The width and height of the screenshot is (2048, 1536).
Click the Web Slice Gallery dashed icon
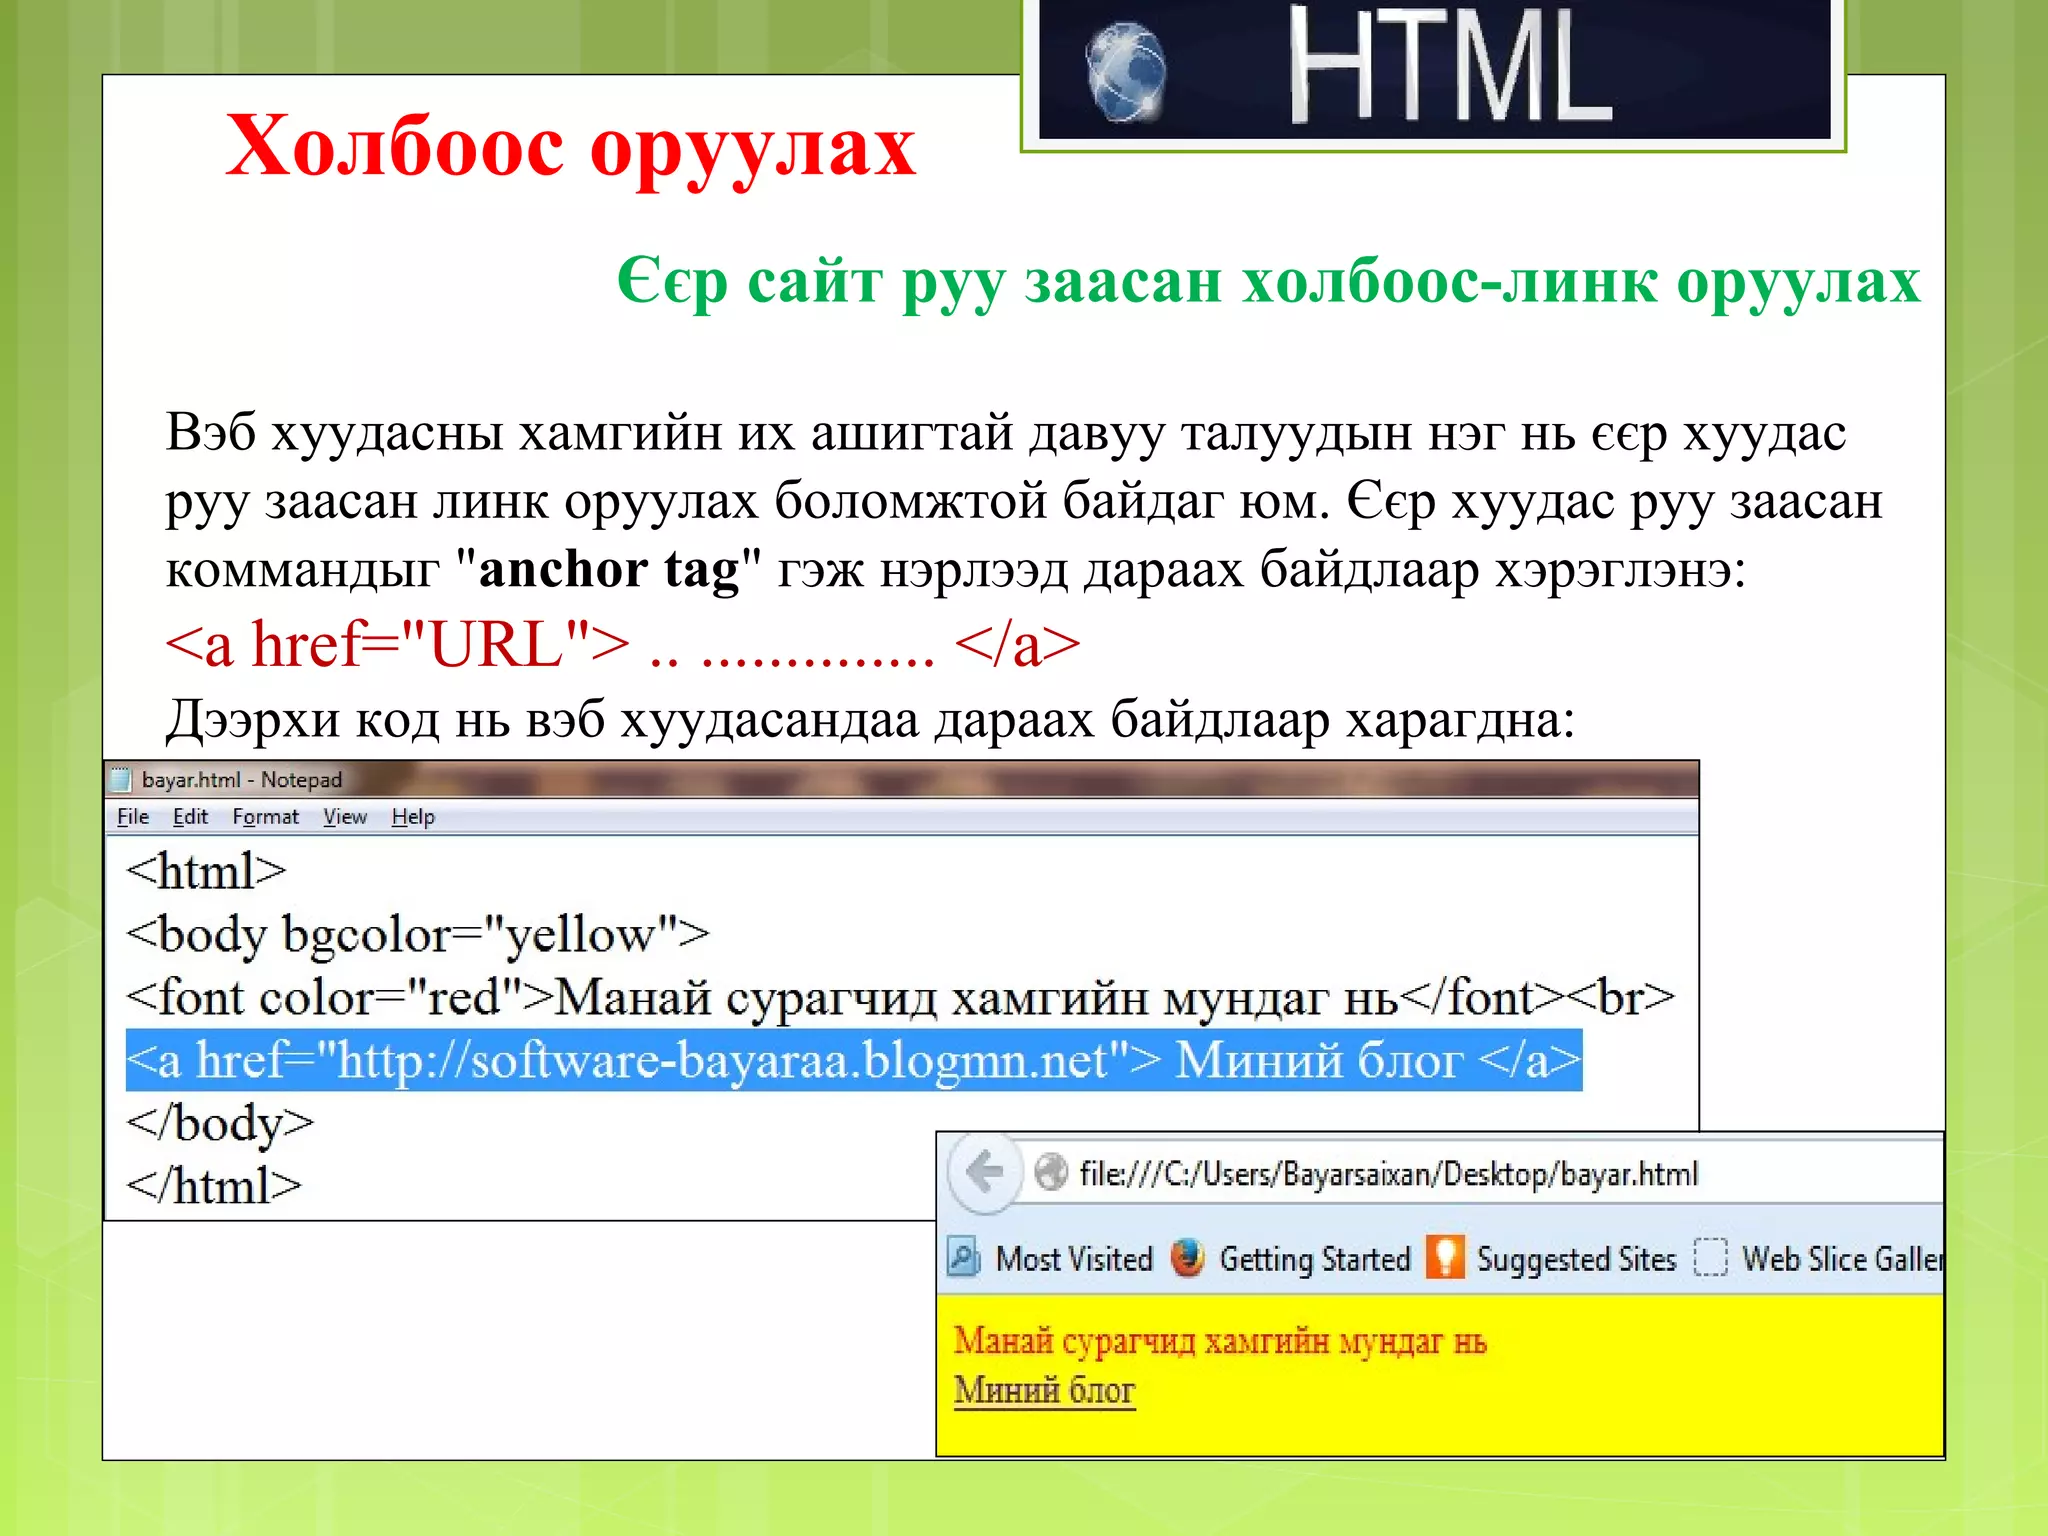[x=1710, y=1257]
